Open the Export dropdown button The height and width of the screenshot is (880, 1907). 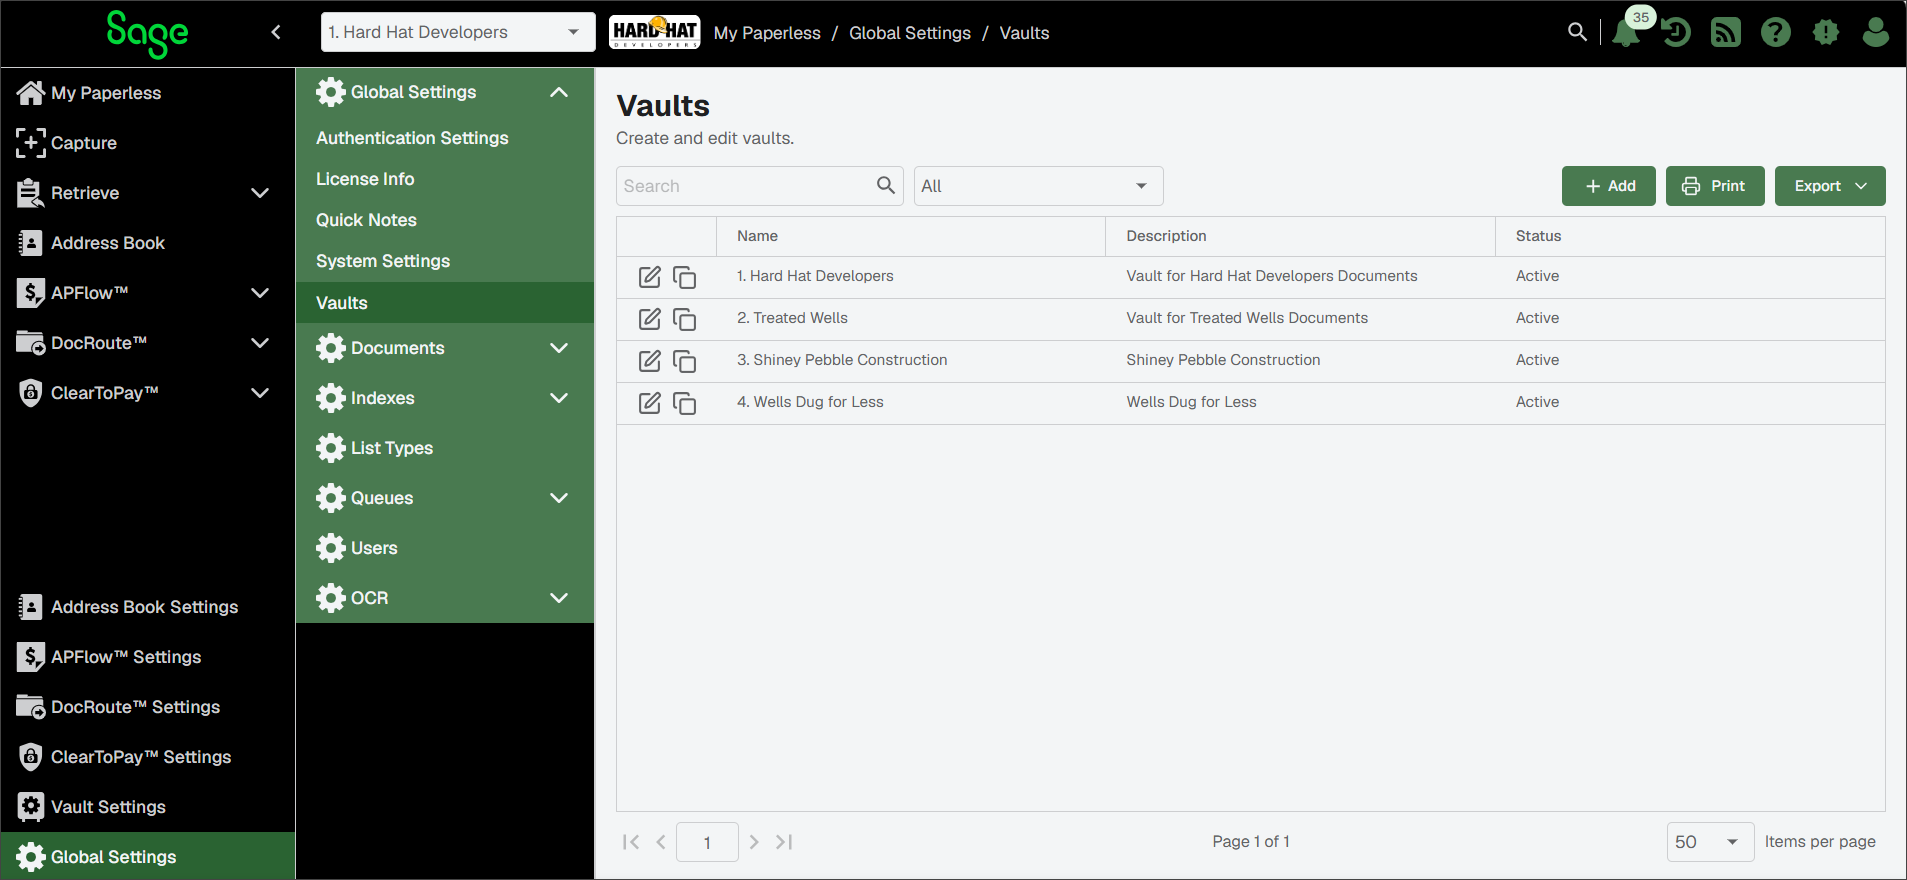pos(1830,186)
